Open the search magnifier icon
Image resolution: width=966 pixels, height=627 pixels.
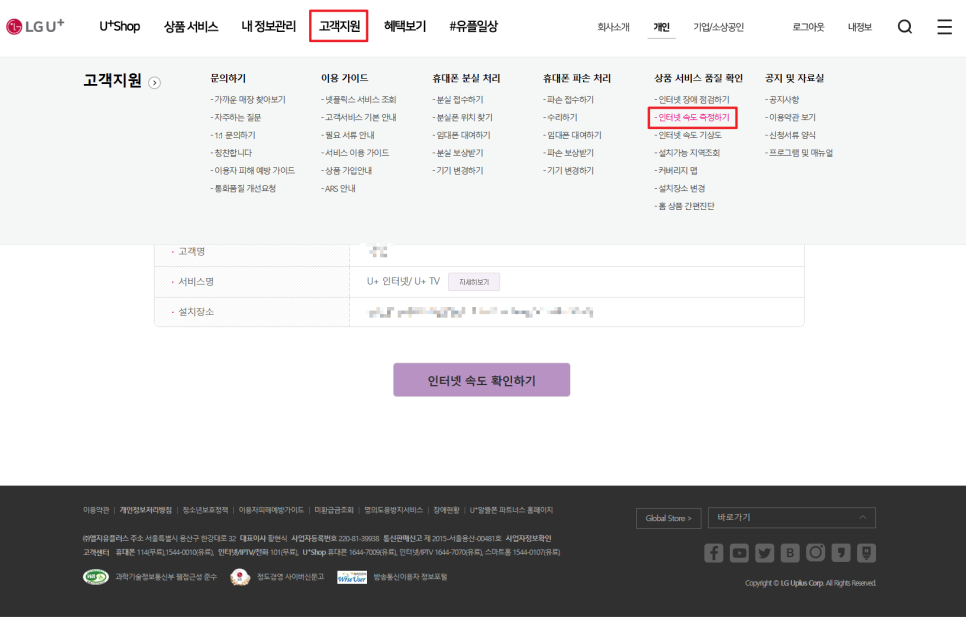coord(904,26)
